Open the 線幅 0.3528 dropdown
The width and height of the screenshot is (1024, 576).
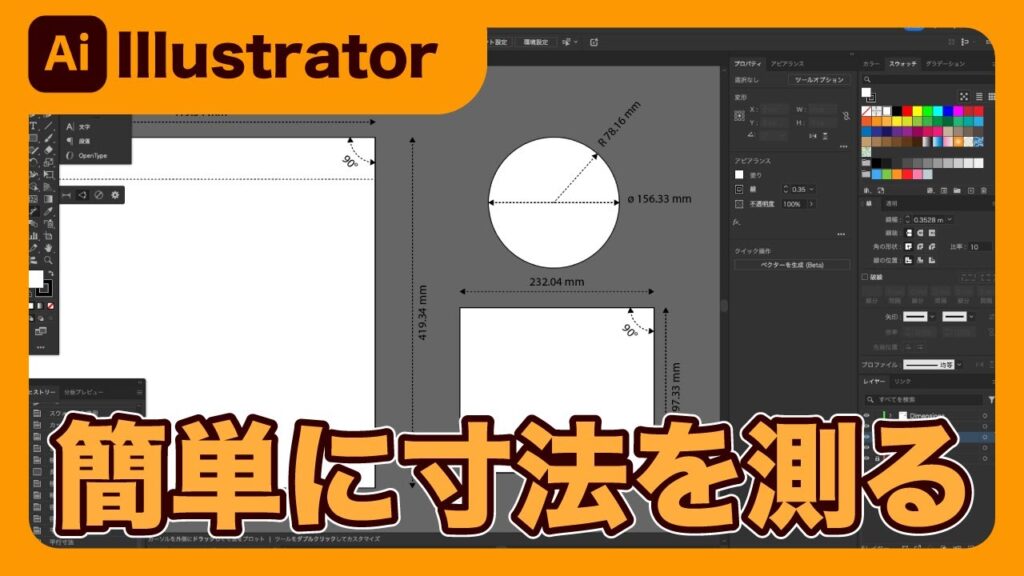point(950,220)
